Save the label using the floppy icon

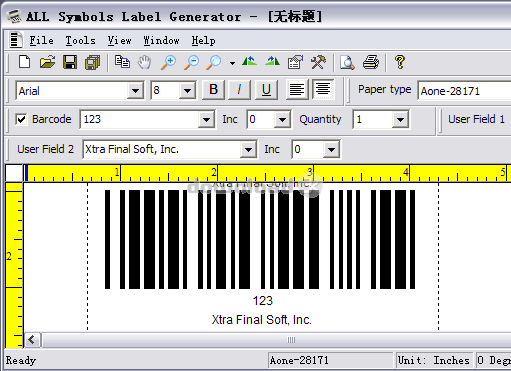coord(70,62)
